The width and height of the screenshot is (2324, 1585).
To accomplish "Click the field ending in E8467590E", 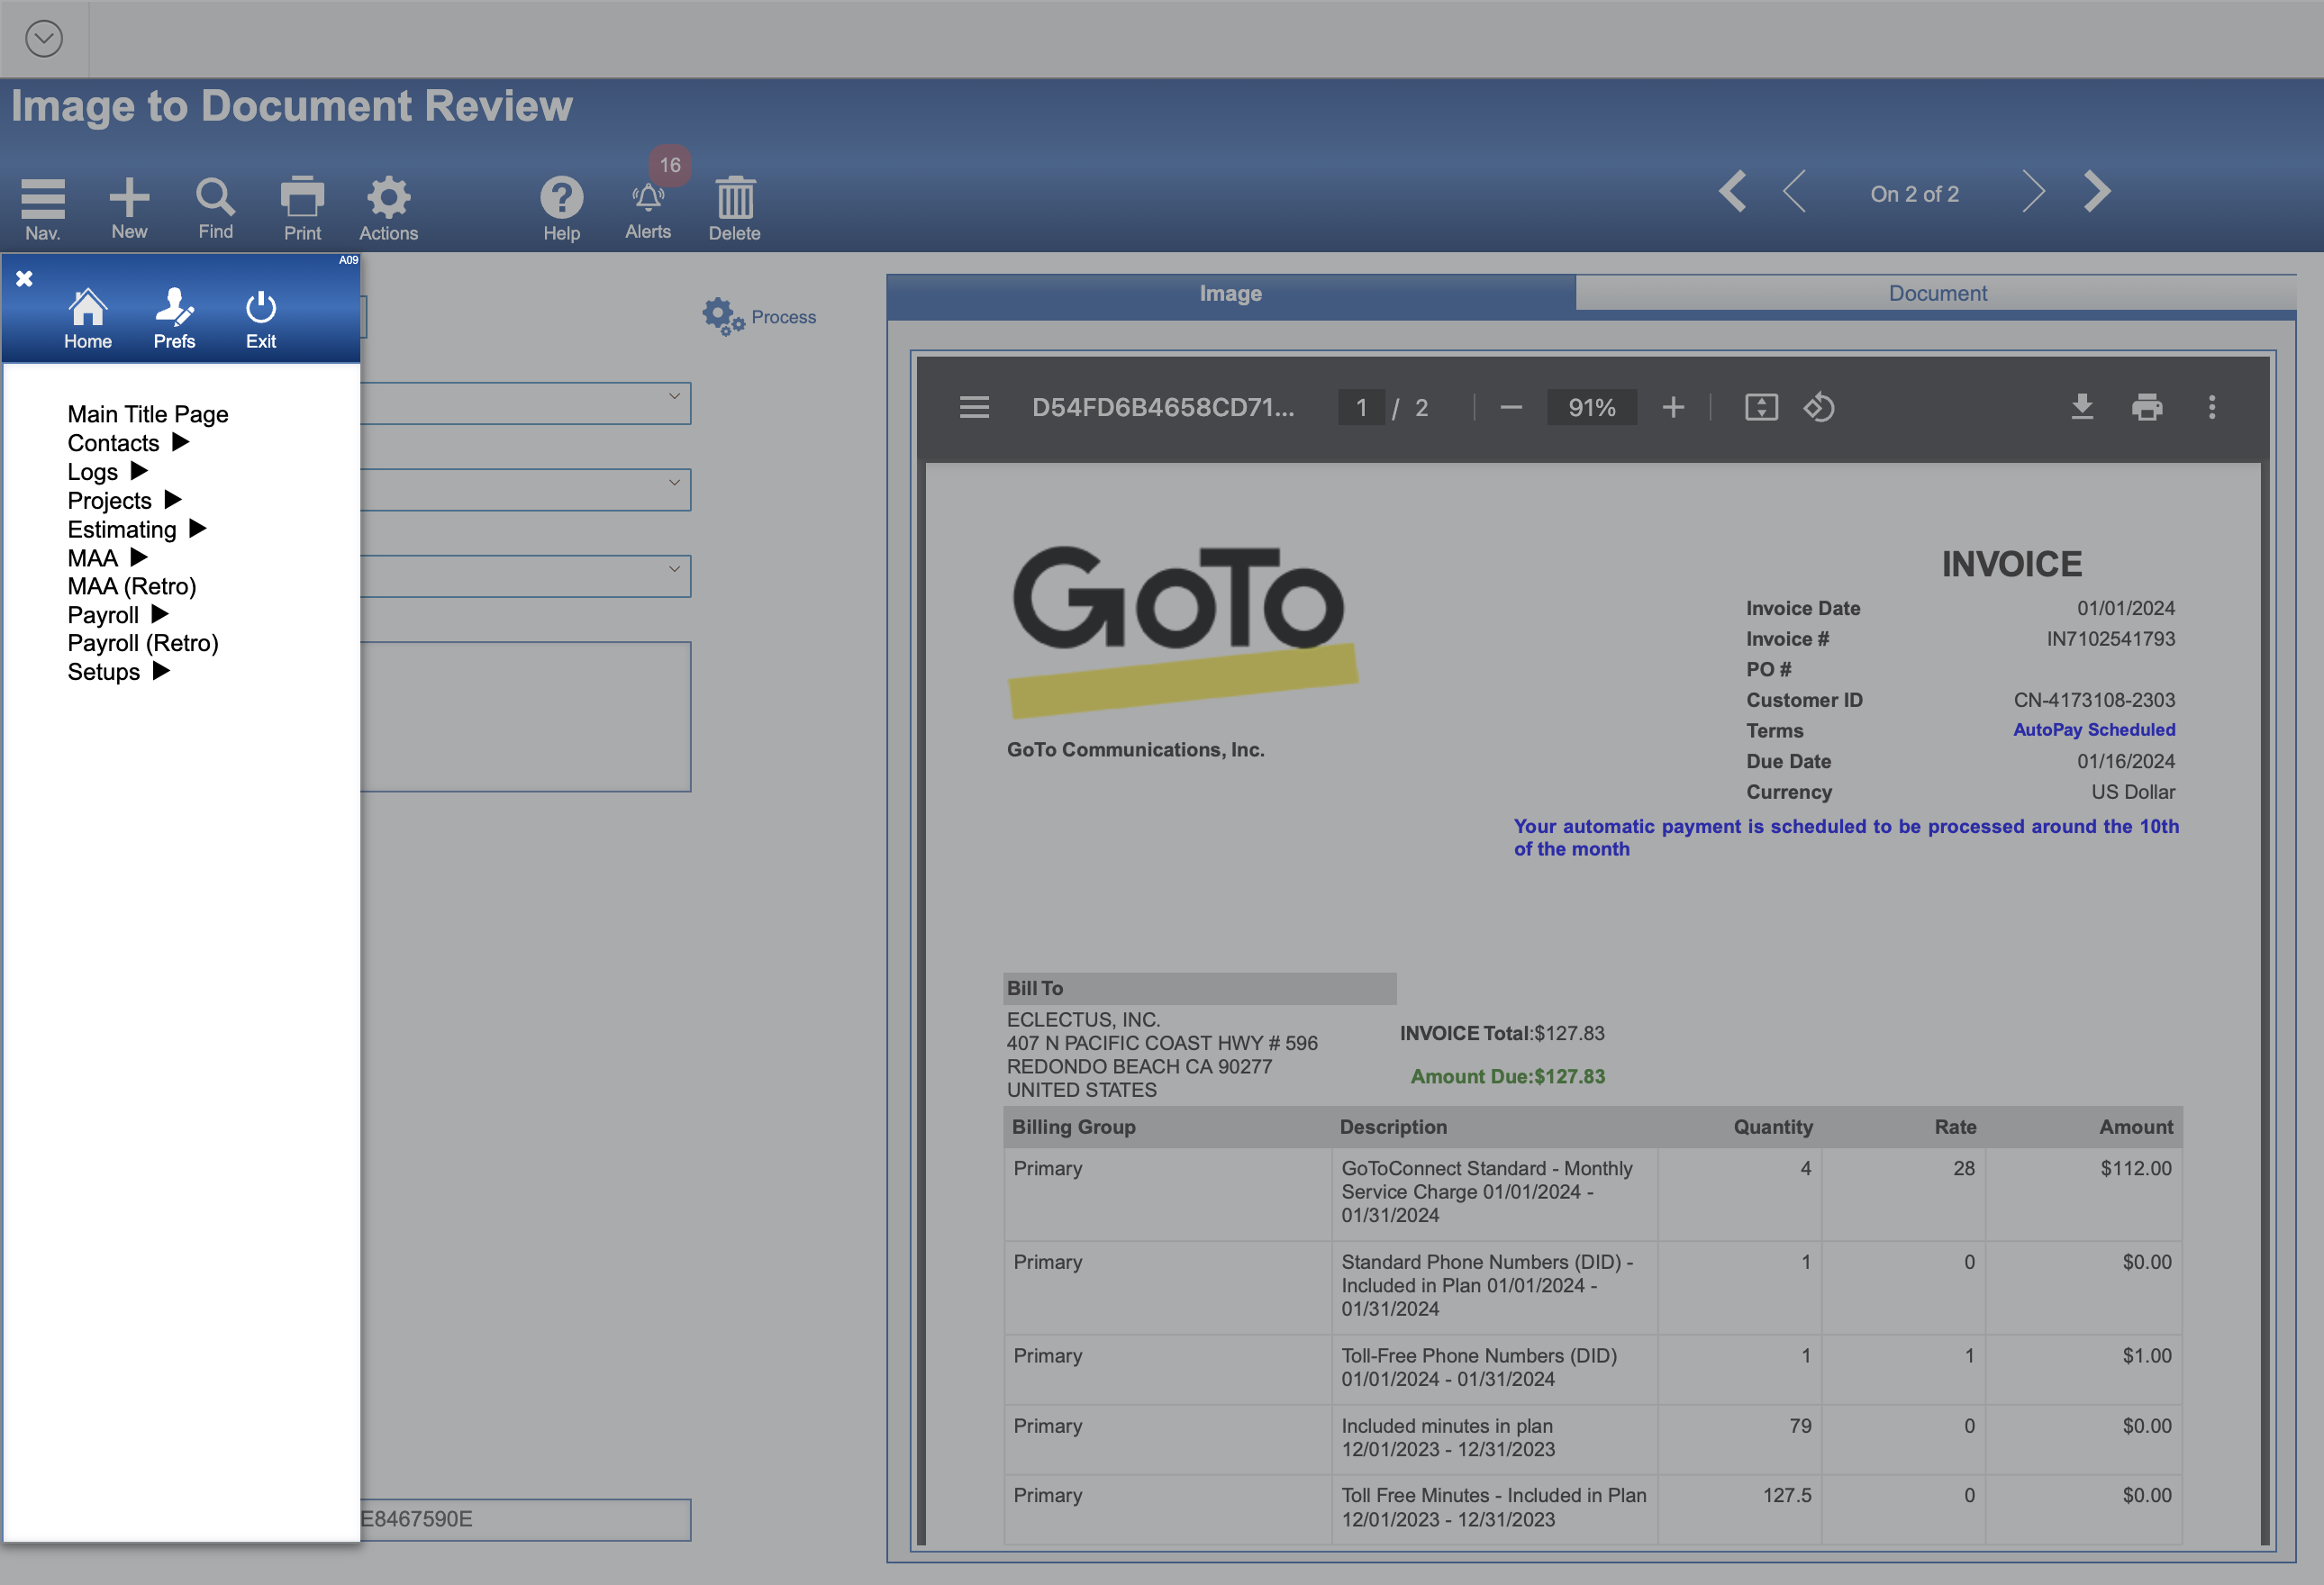I will tap(525, 1519).
